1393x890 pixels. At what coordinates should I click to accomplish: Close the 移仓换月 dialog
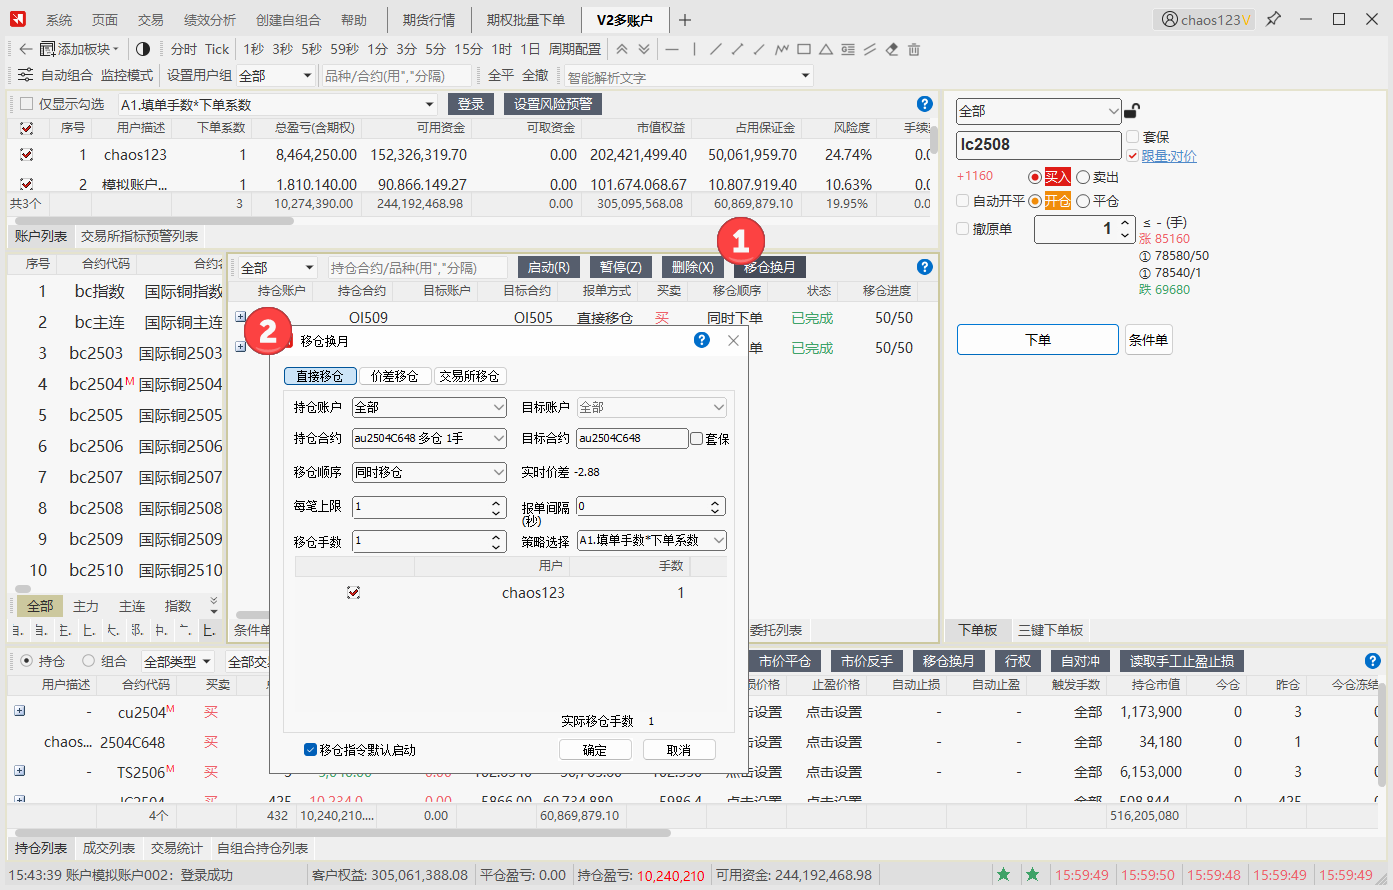tap(733, 340)
